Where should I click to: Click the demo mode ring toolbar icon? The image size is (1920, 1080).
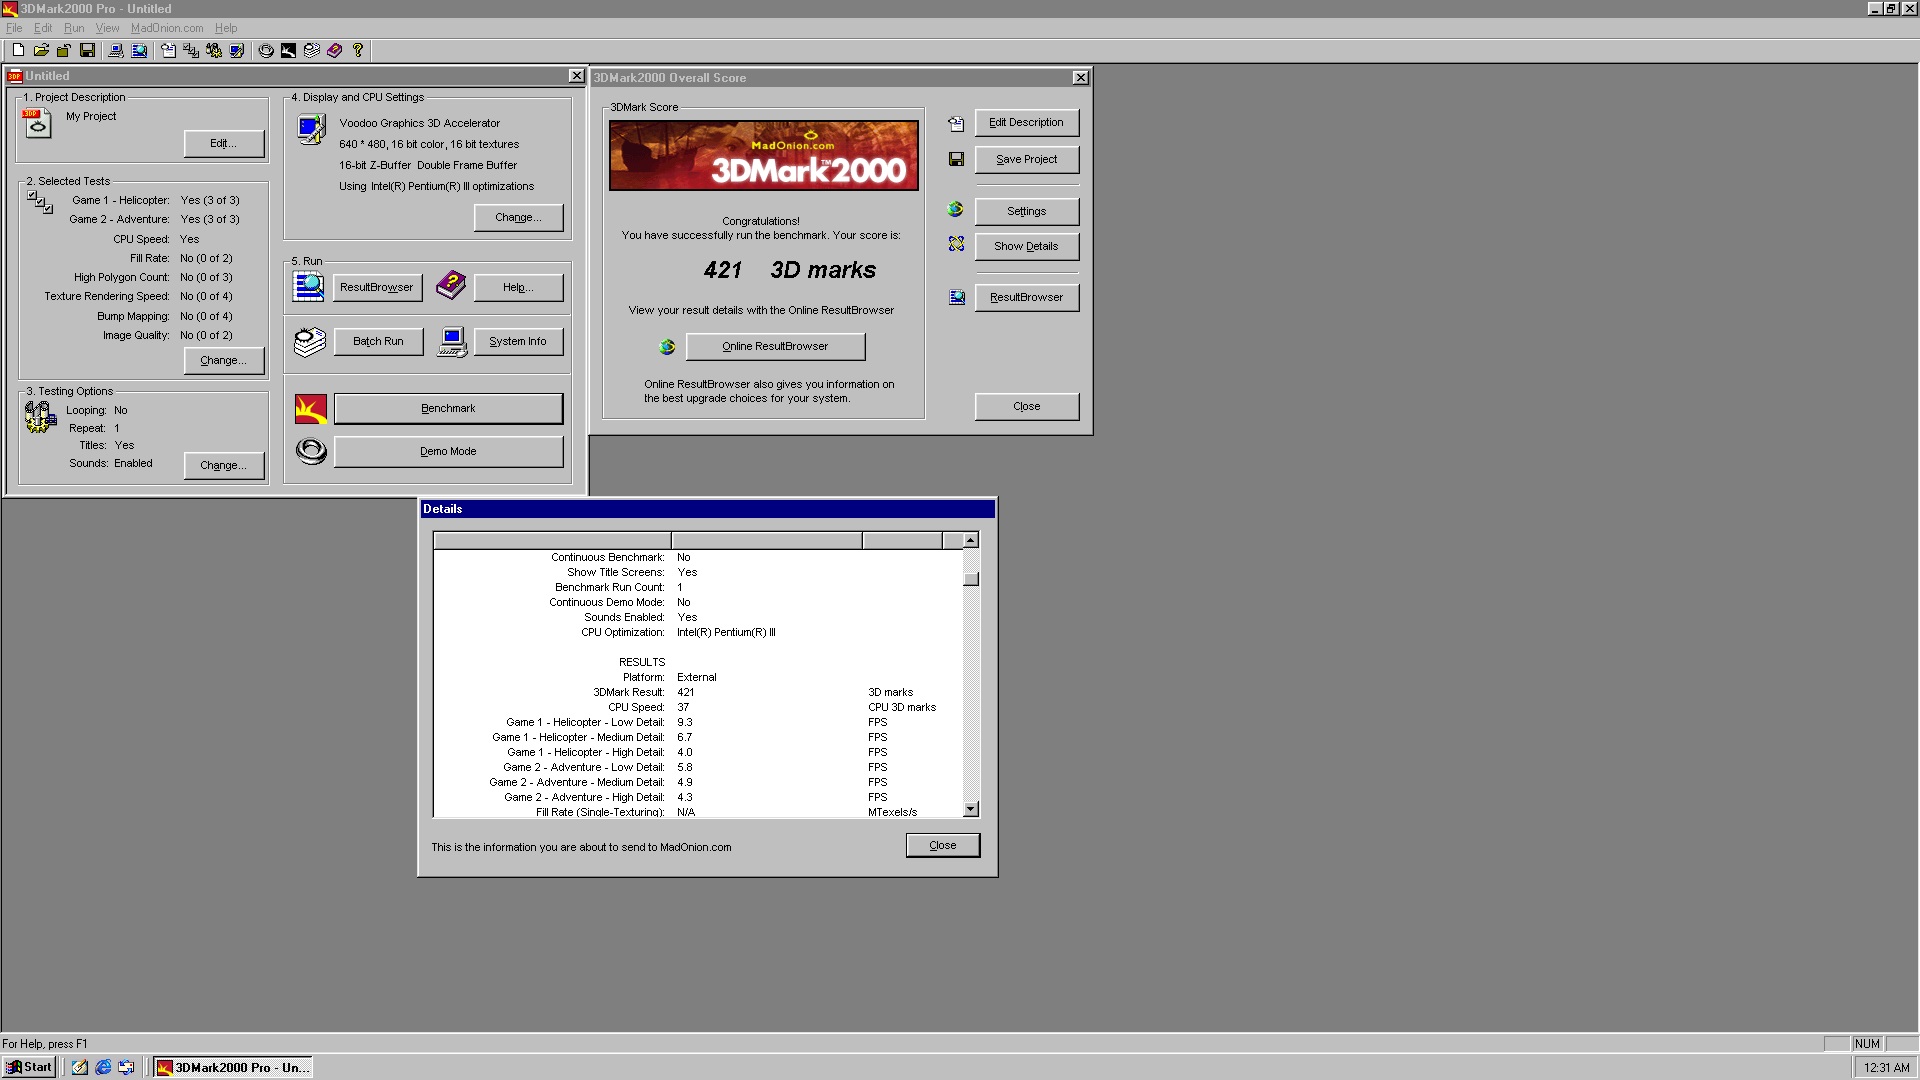click(x=266, y=50)
